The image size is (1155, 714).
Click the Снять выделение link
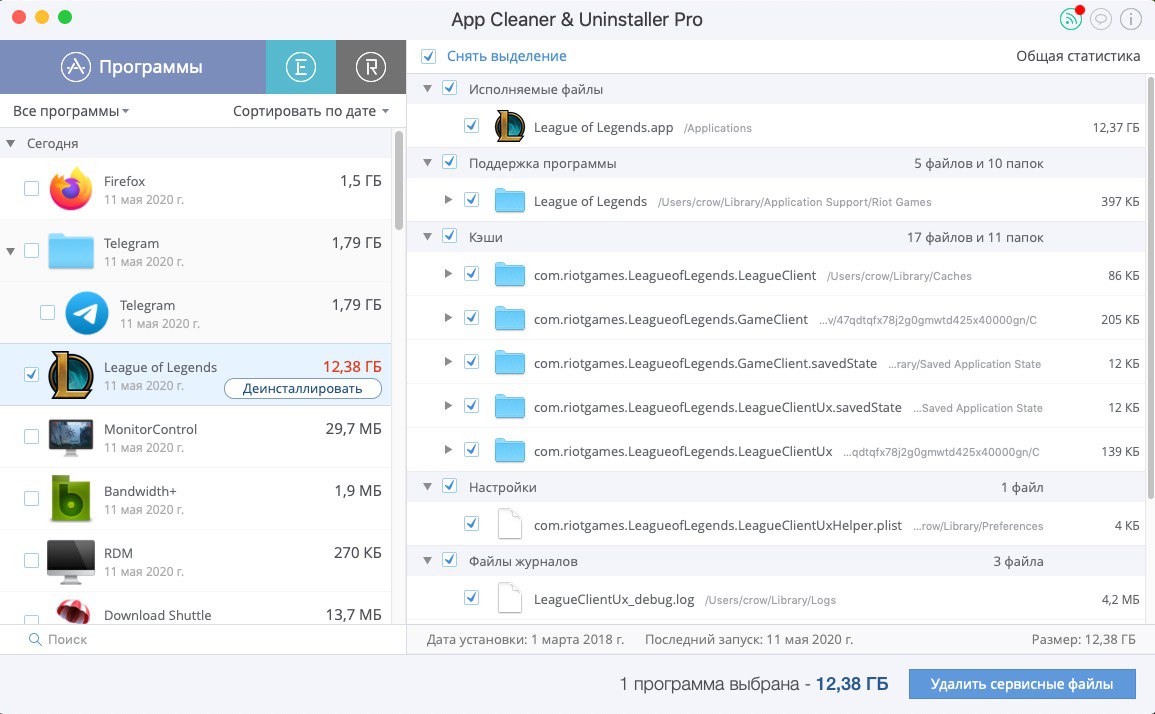tap(507, 56)
